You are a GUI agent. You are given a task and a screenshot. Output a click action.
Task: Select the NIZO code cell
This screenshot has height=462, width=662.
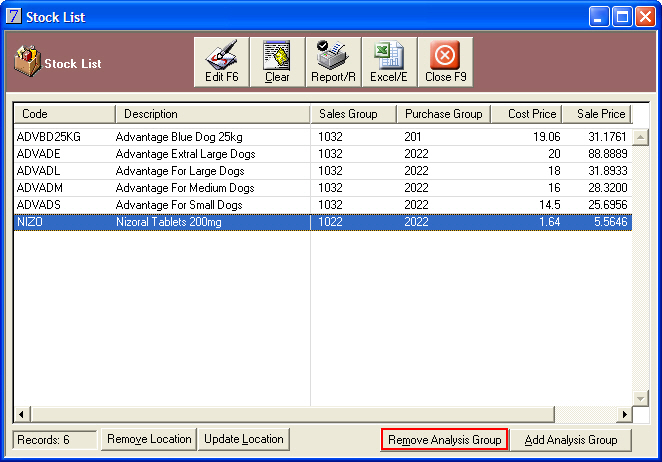click(x=30, y=222)
